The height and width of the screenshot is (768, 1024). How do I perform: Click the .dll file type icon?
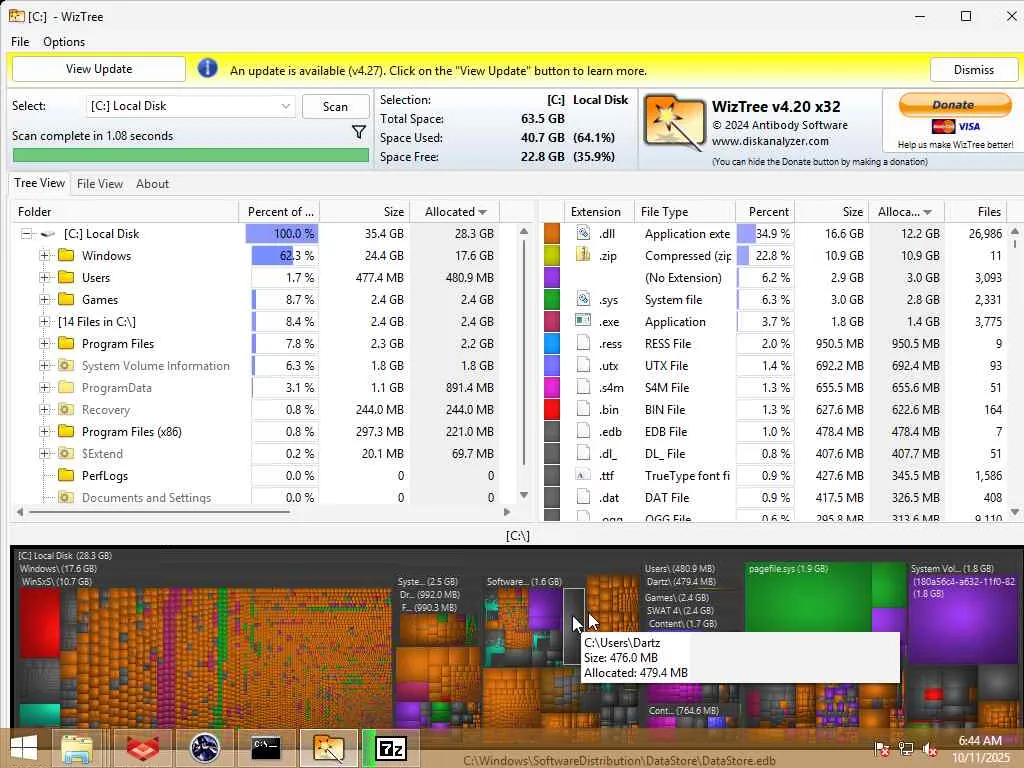point(583,233)
